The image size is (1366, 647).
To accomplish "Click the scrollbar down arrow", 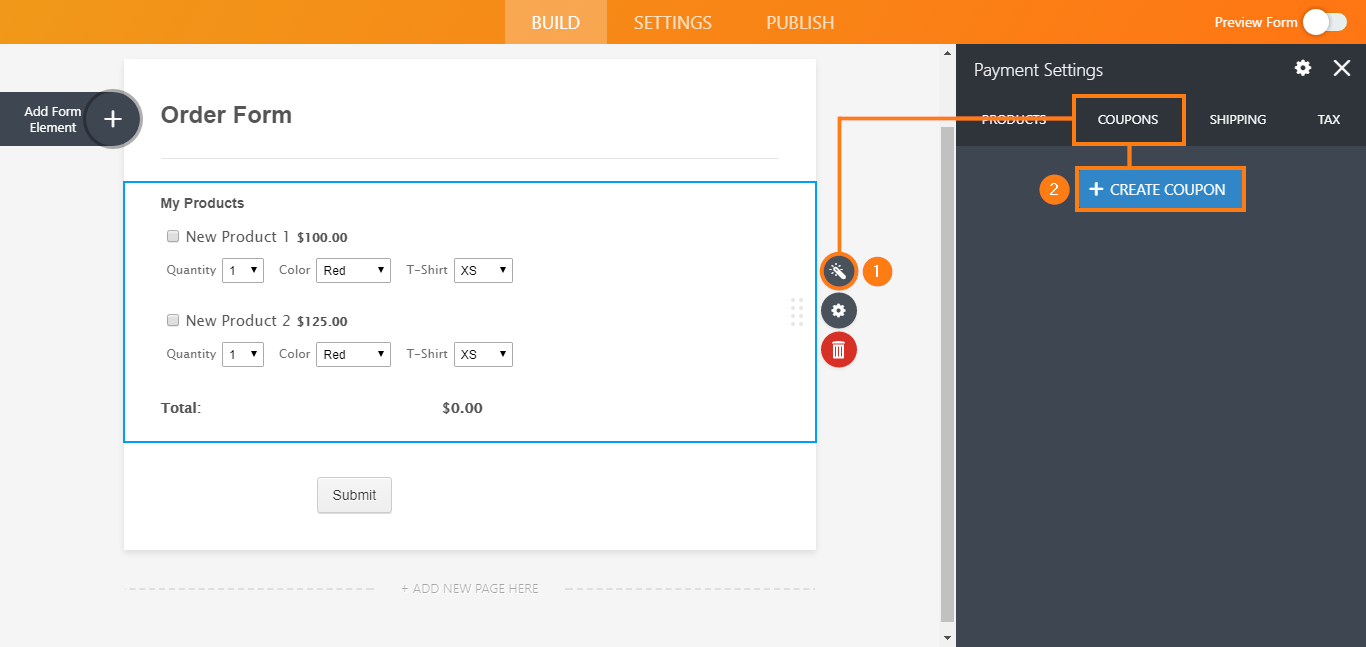I will [948, 637].
